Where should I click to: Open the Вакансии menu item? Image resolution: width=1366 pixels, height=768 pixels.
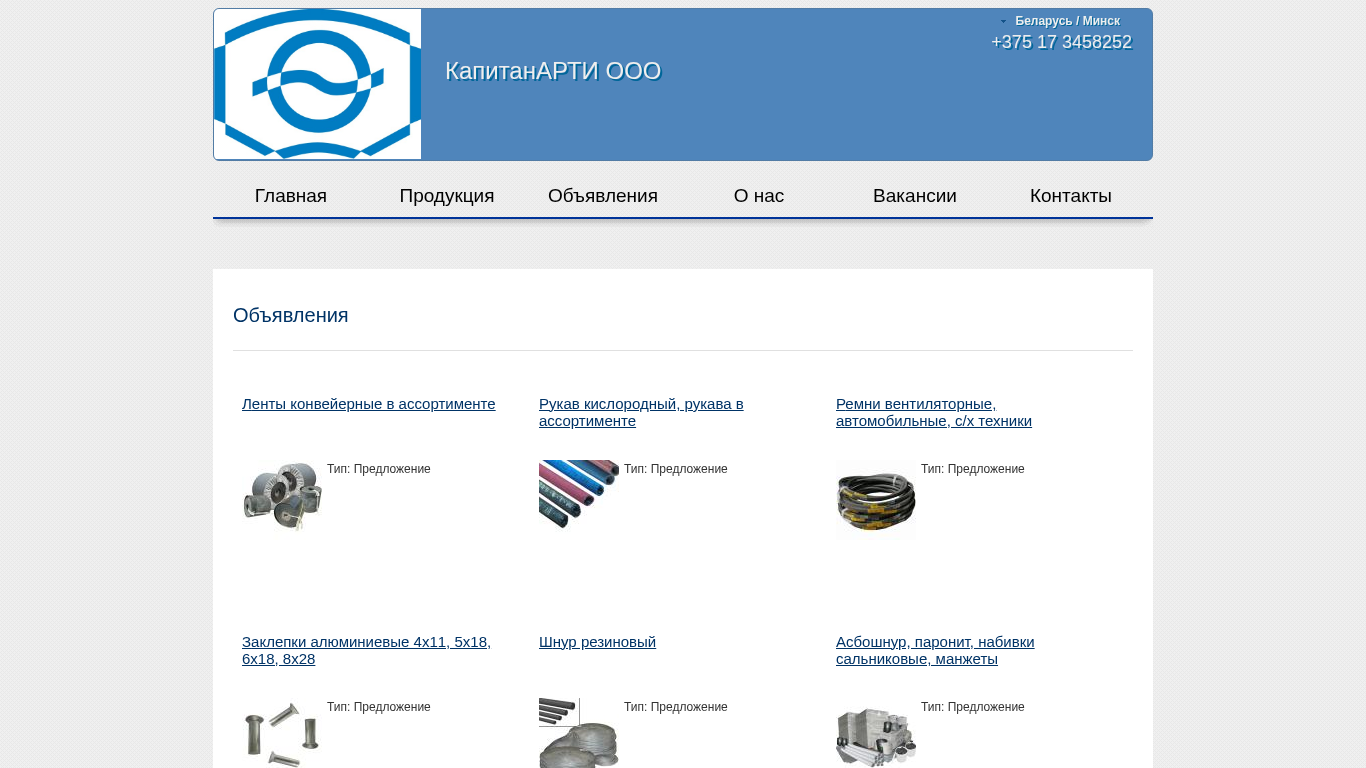(915, 196)
